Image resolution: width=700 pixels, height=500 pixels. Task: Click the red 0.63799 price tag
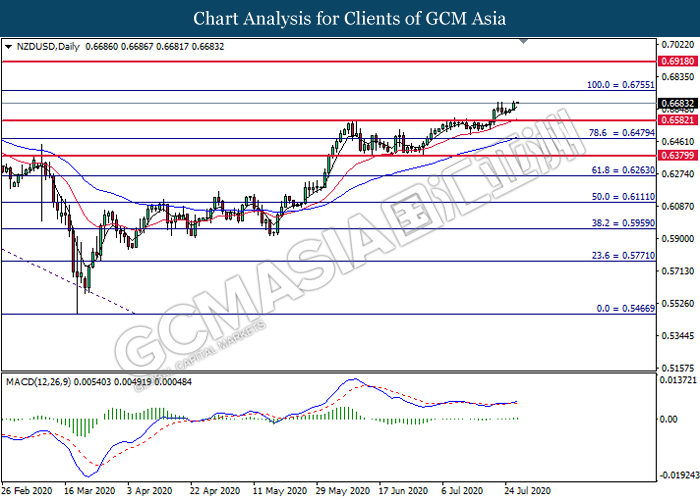(x=678, y=156)
